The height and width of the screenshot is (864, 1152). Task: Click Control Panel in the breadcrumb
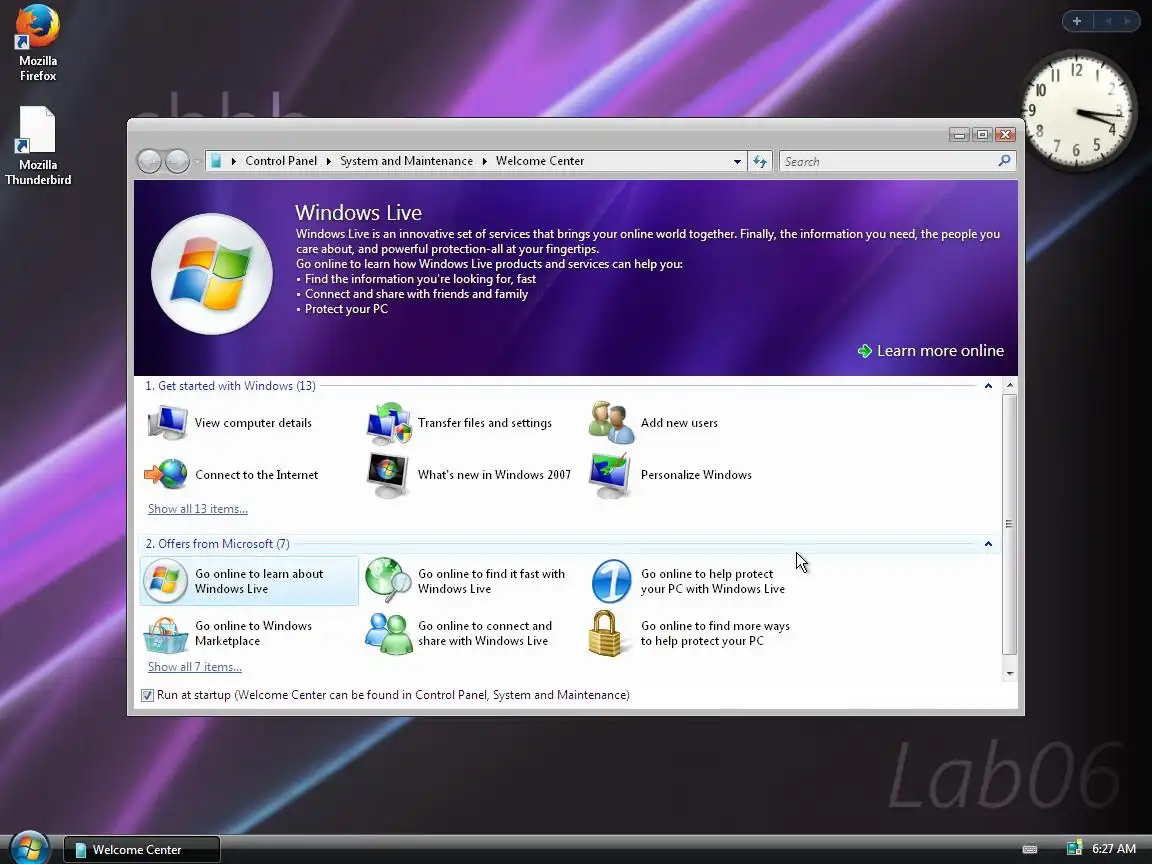click(281, 161)
